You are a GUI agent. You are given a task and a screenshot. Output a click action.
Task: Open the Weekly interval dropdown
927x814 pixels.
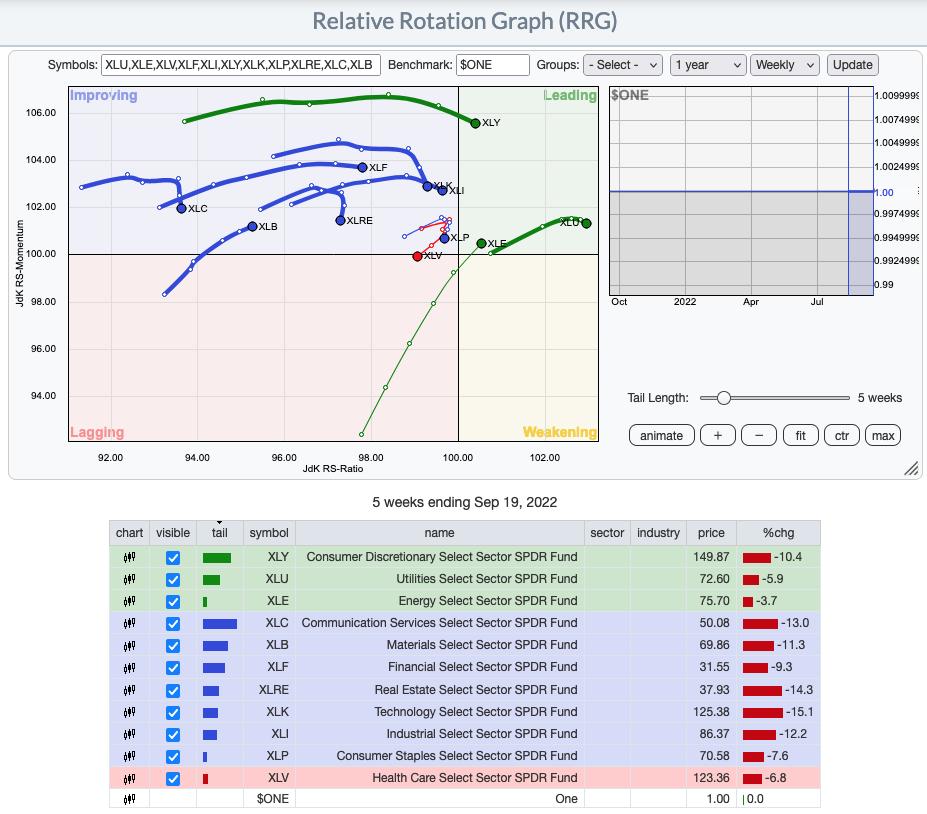785,65
